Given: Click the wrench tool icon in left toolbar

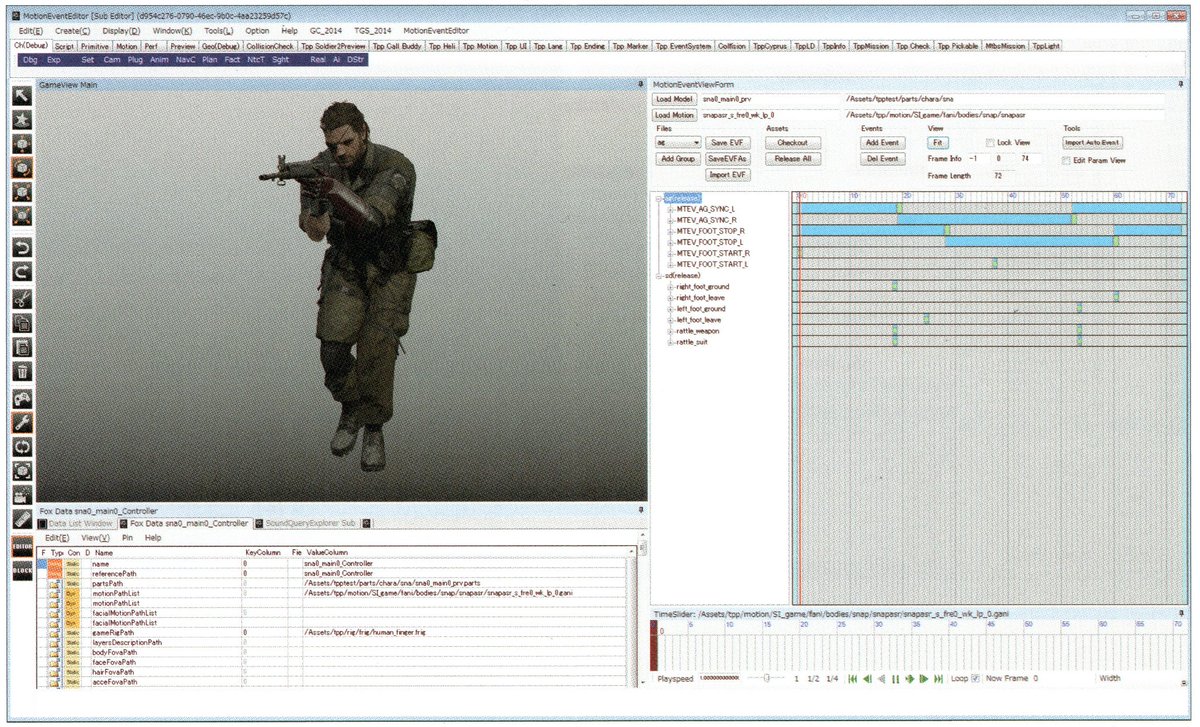Looking at the screenshot, I should [22, 422].
